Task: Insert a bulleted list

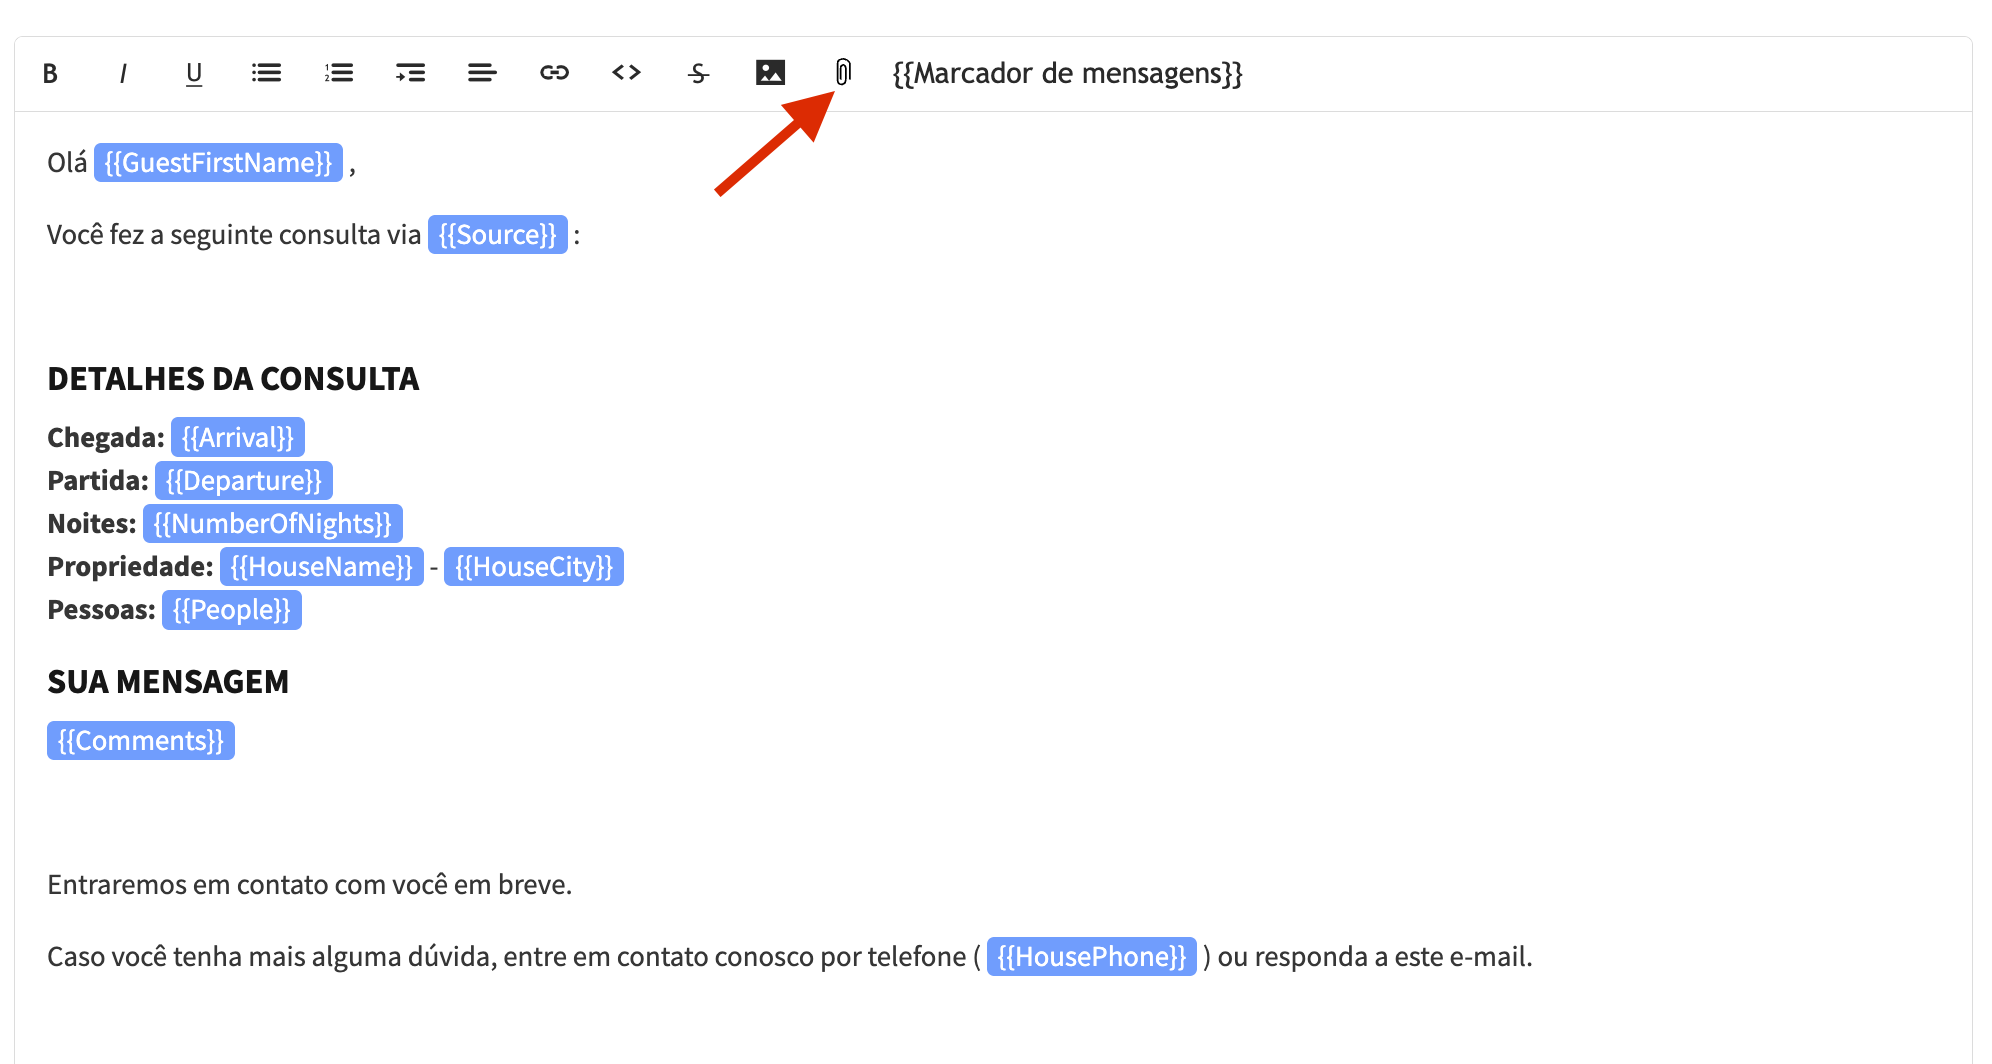Action: pyautogui.click(x=266, y=73)
